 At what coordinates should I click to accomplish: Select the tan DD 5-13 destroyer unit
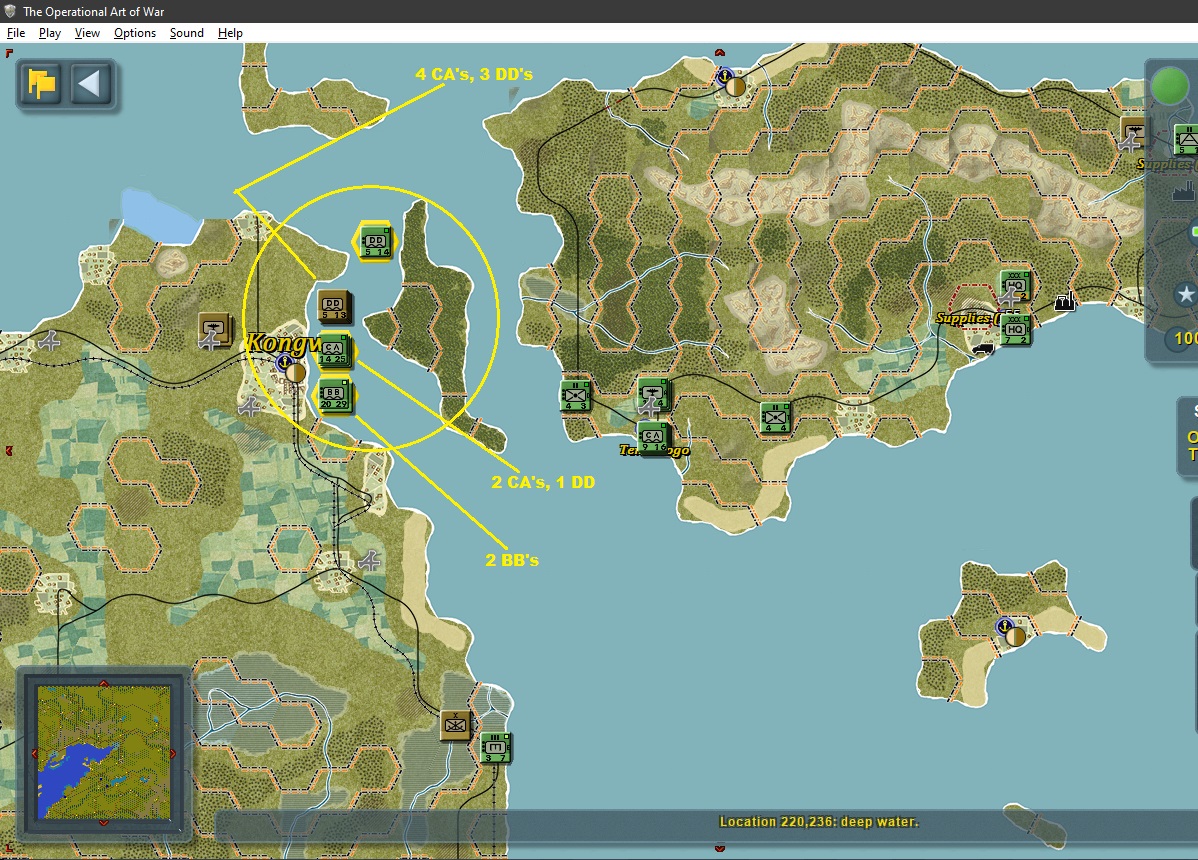pos(334,307)
